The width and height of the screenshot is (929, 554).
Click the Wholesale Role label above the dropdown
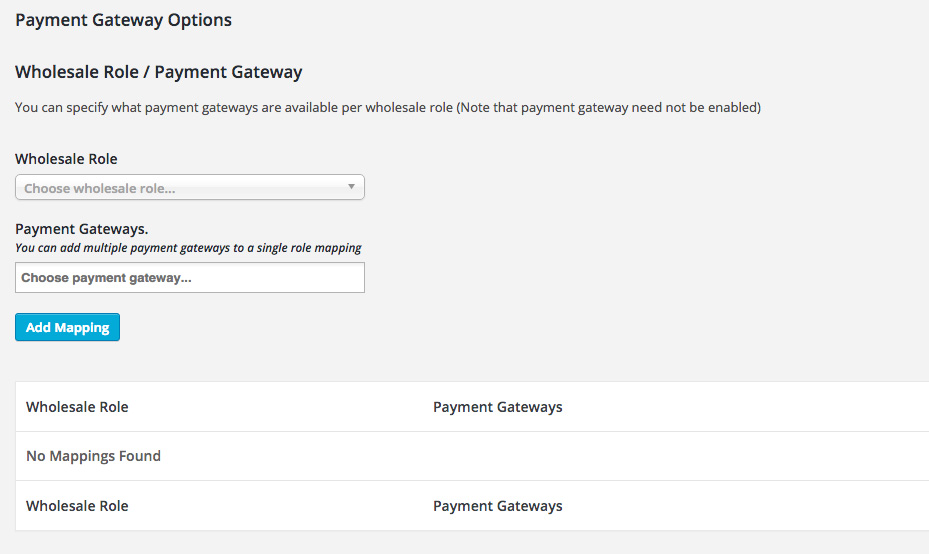pos(66,159)
